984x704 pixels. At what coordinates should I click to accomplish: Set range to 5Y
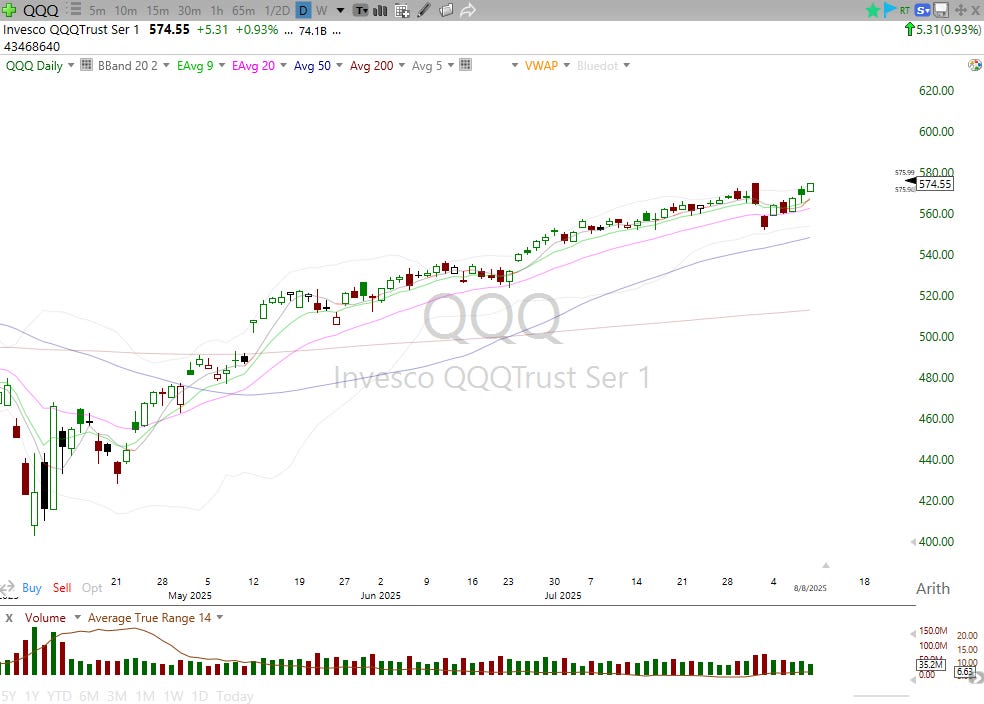point(9,696)
